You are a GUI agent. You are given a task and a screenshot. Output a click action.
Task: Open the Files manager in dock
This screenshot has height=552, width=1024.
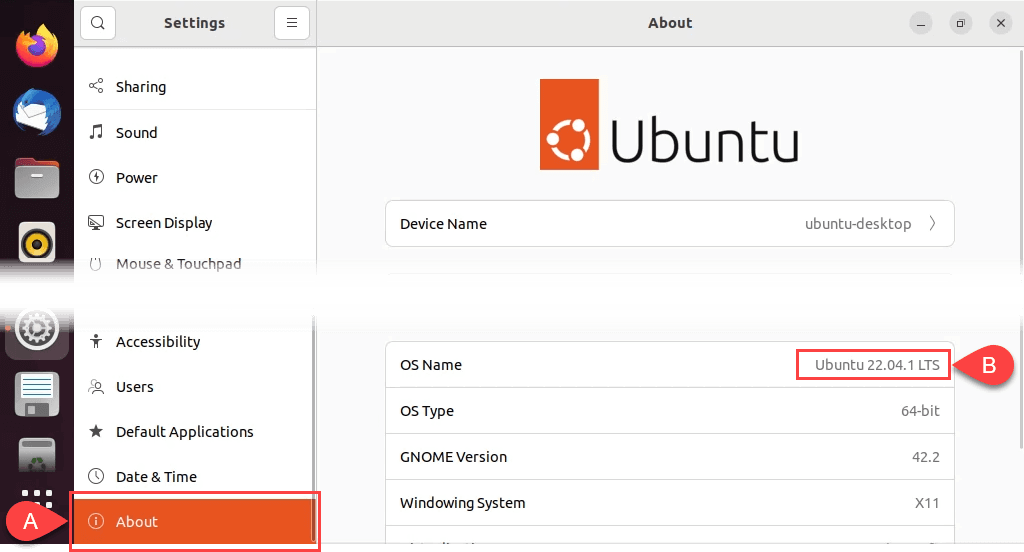pyautogui.click(x=37, y=178)
